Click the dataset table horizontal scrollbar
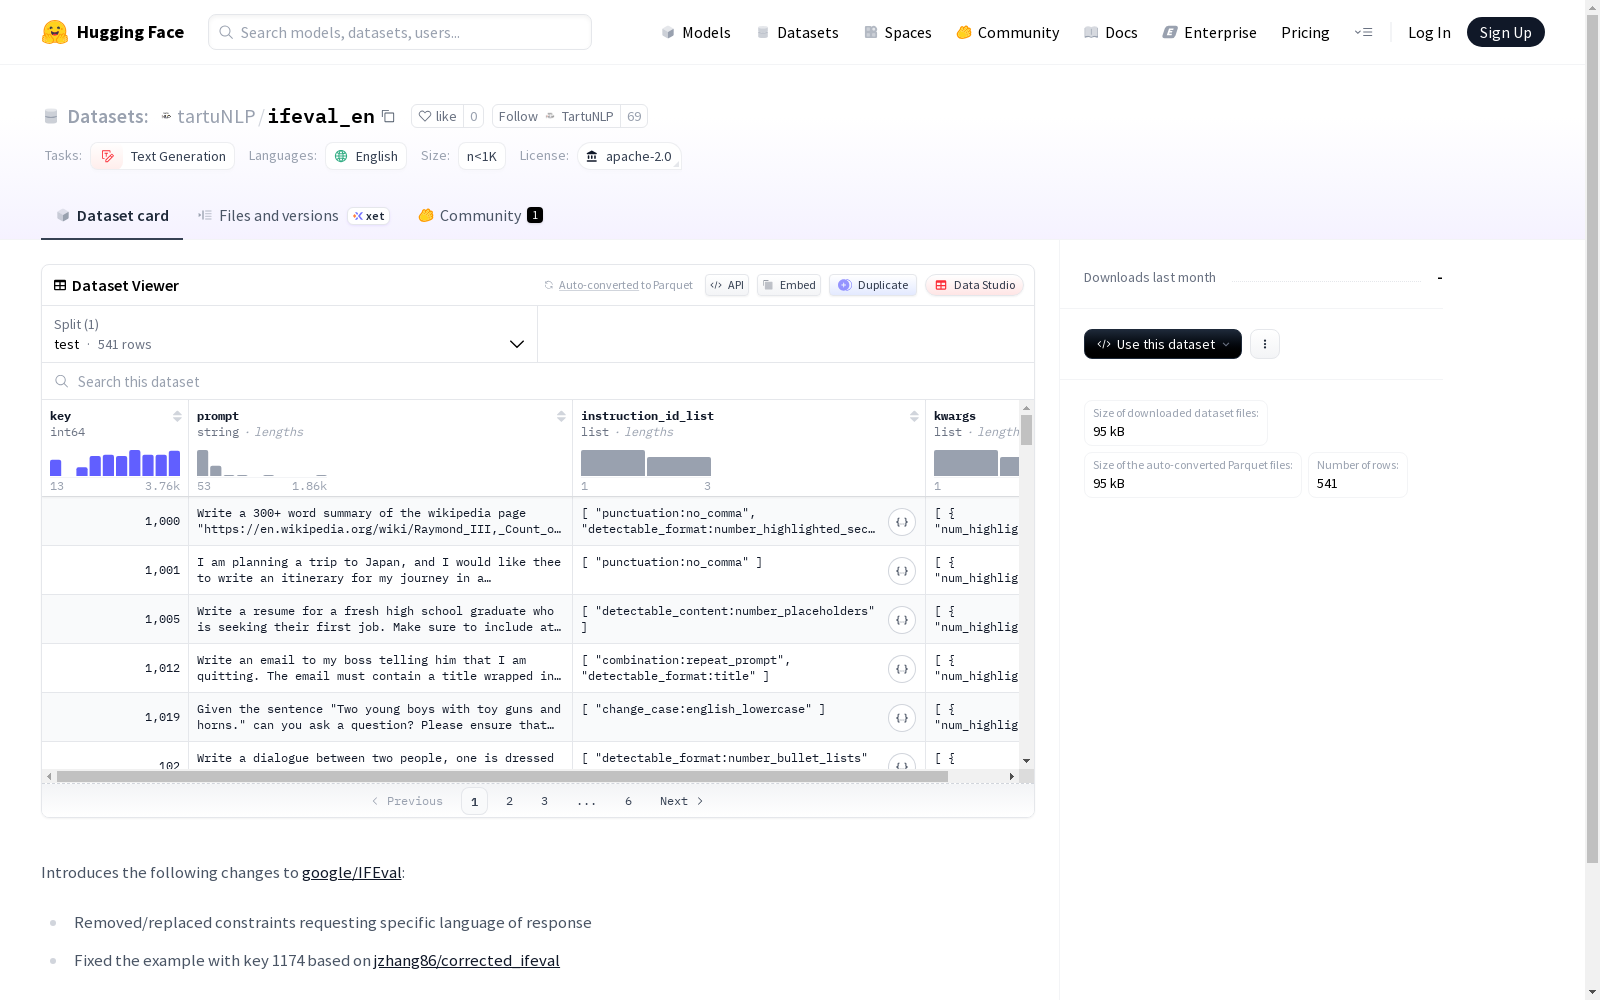This screenshot has height=1000, width=1600. tap(502, 776)
